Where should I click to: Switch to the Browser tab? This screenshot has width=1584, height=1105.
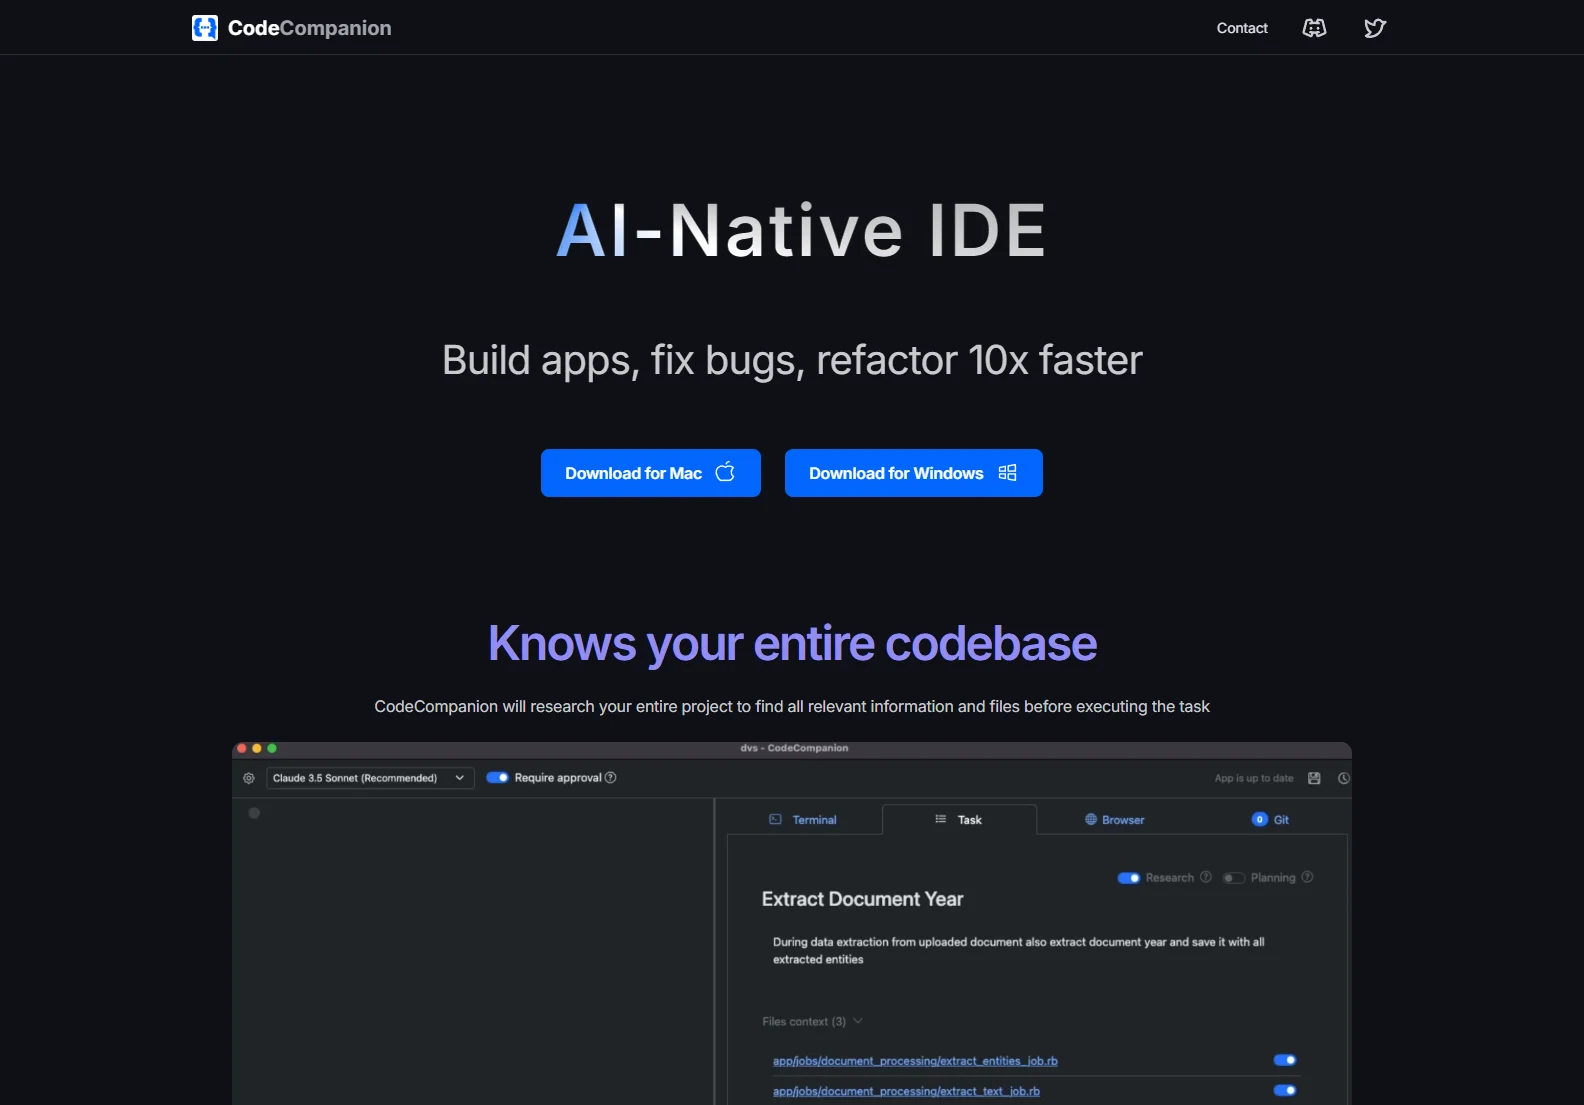[x=1114, y=819]
